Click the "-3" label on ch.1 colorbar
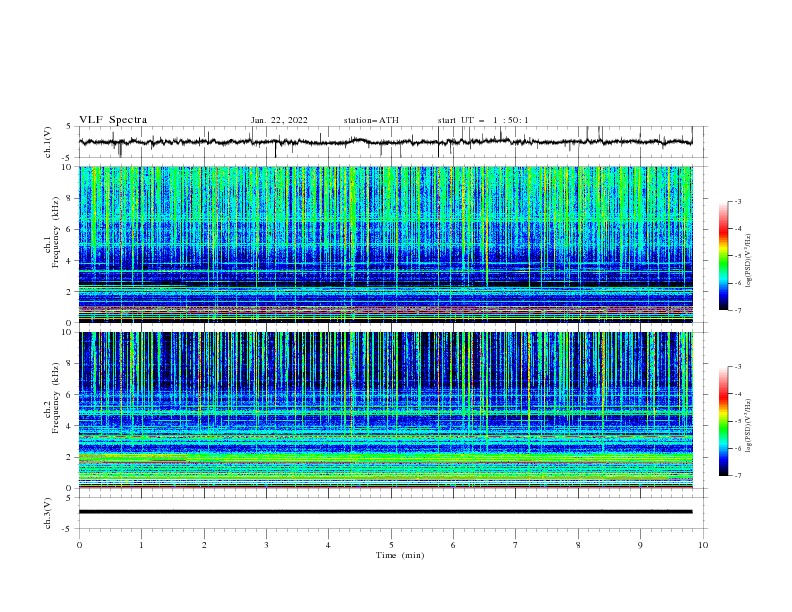 (x=737, y=202)
